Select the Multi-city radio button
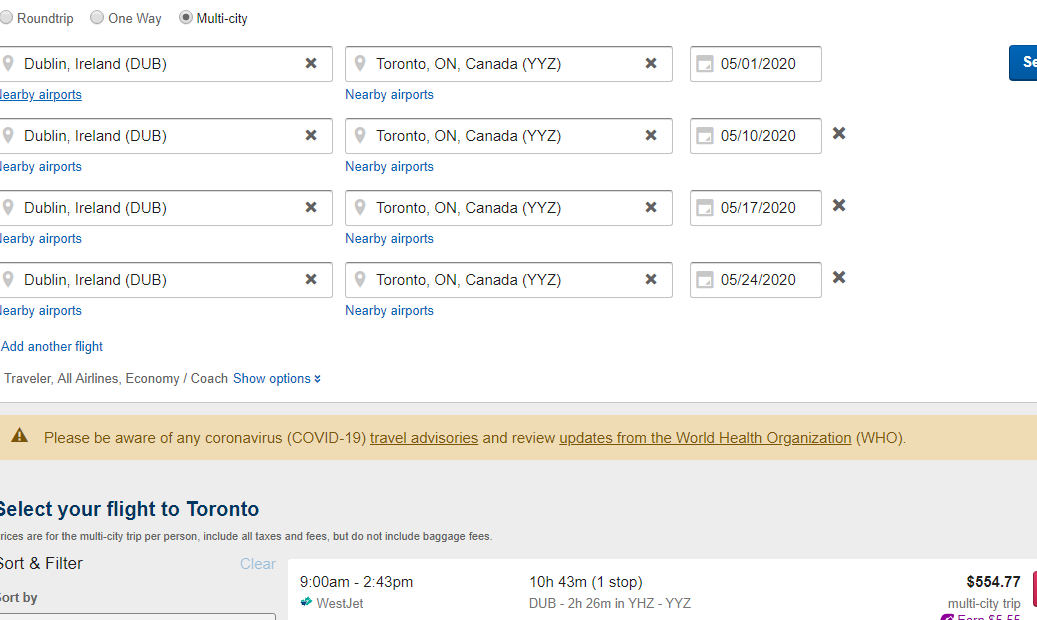The image size is (1037, 620). [186, 18]
